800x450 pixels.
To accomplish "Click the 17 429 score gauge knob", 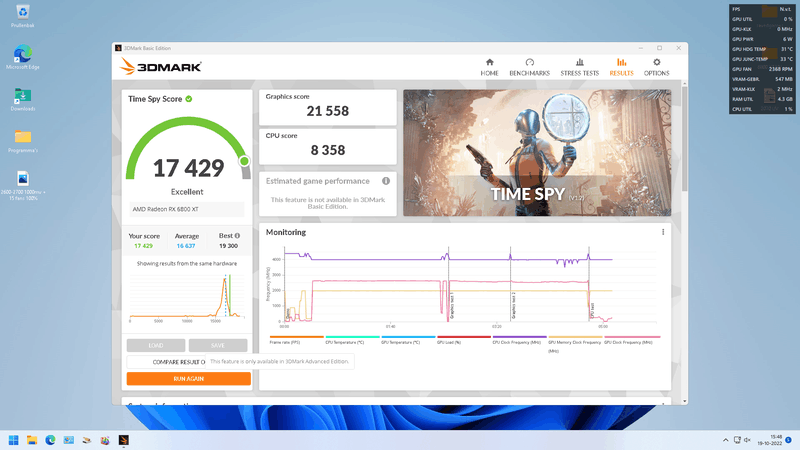I will 244,161.
